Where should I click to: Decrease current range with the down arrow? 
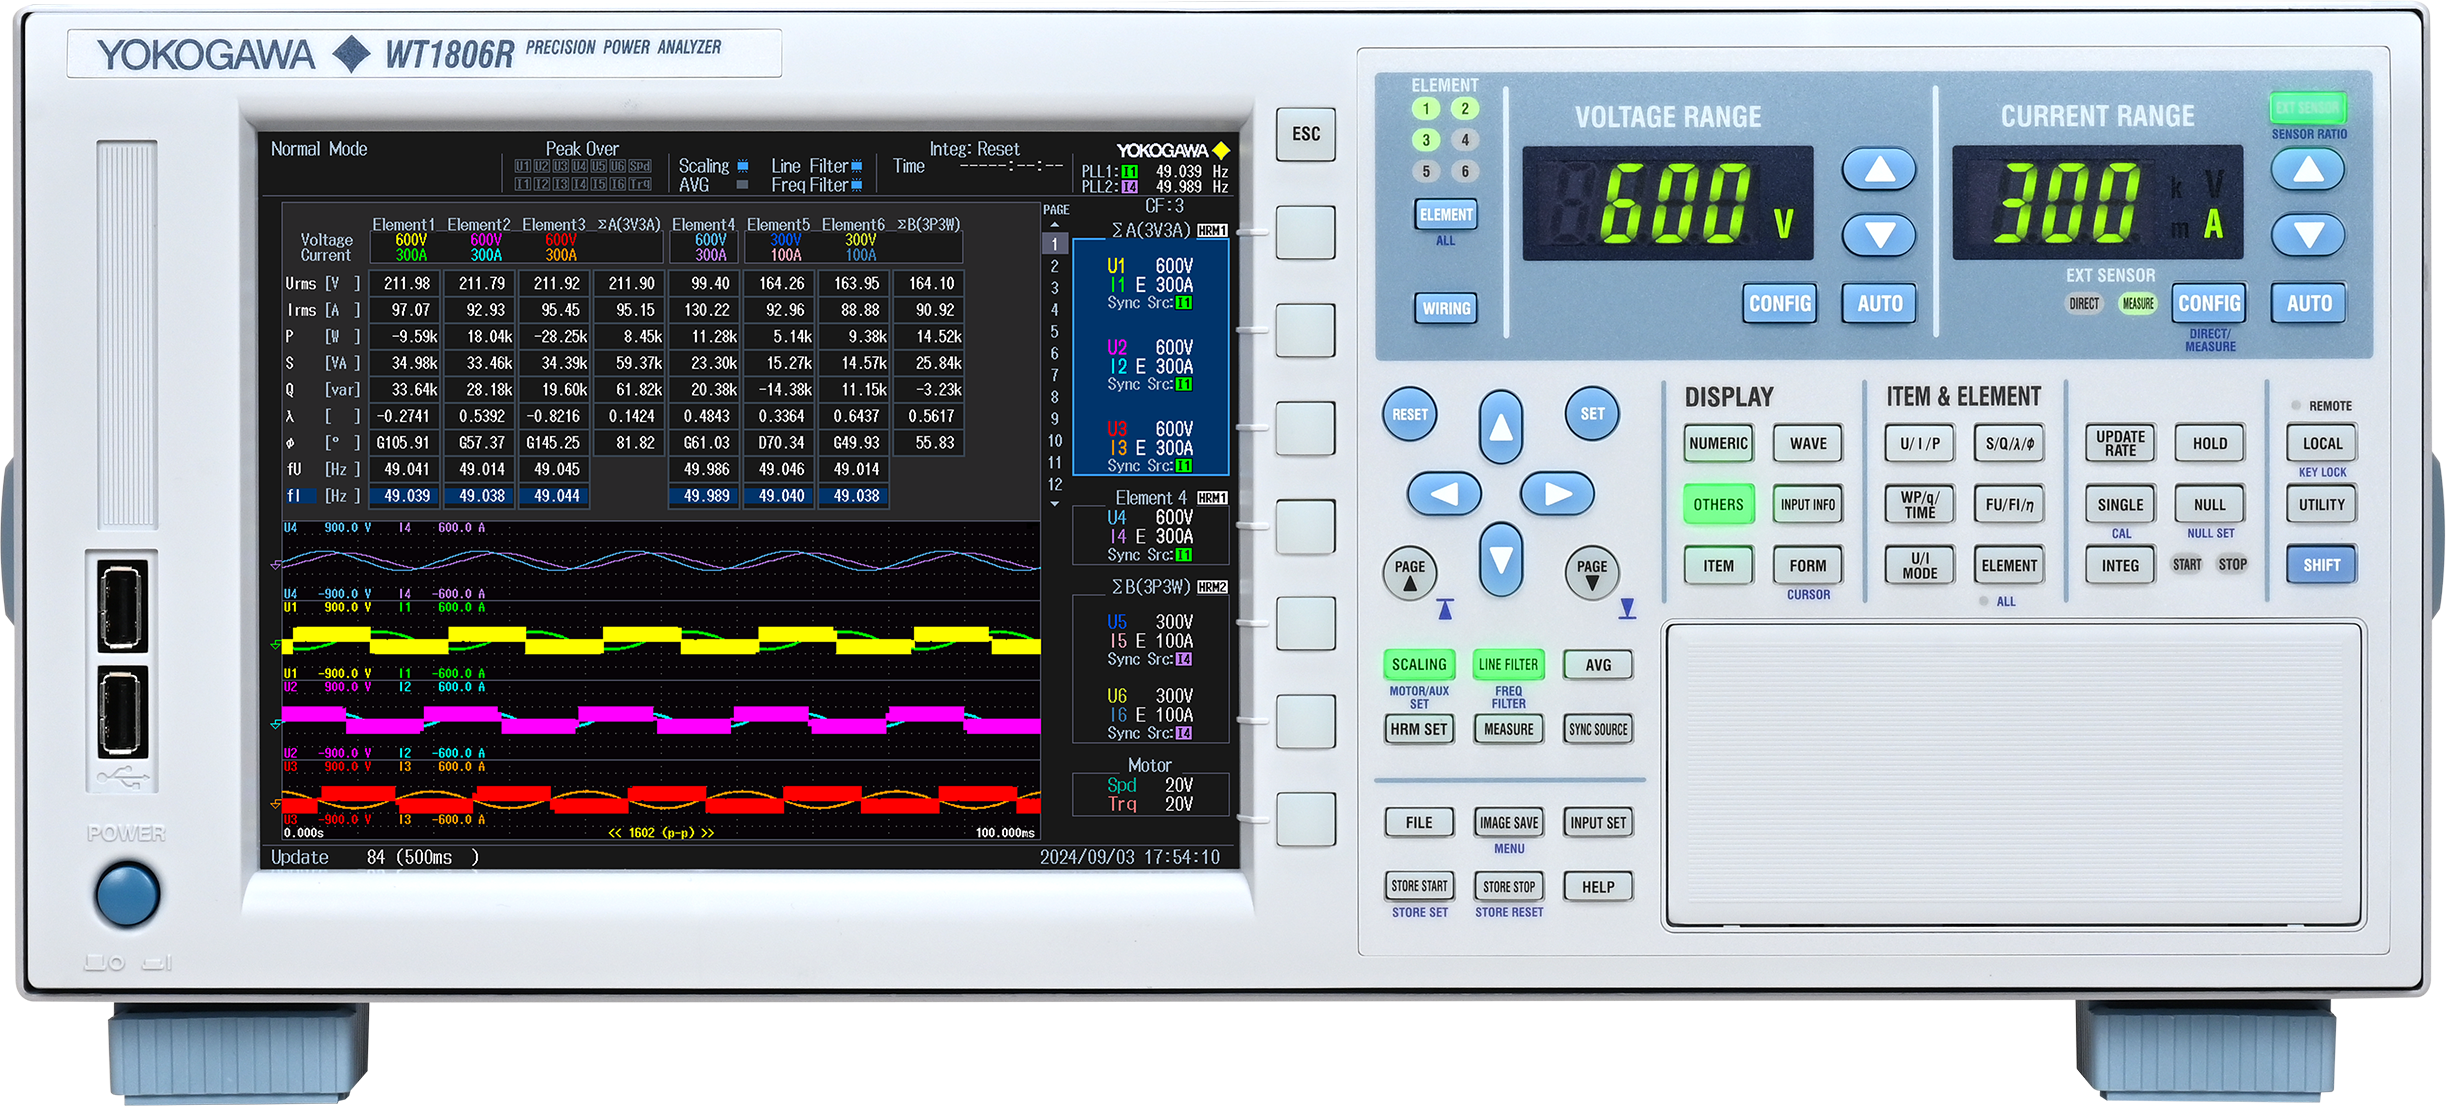click(x=2306, y=236)
